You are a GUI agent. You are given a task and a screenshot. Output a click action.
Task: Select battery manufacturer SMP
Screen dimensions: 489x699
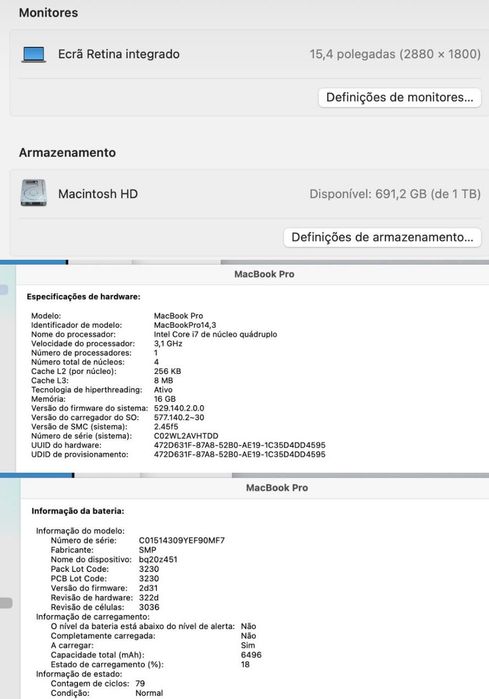click(x=148, y=550)
